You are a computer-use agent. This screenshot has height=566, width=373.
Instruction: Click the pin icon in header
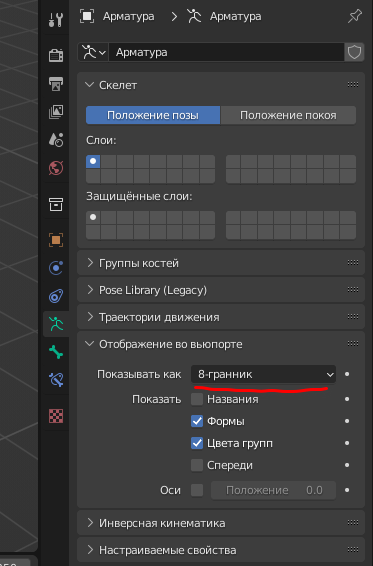click(354, 16)
